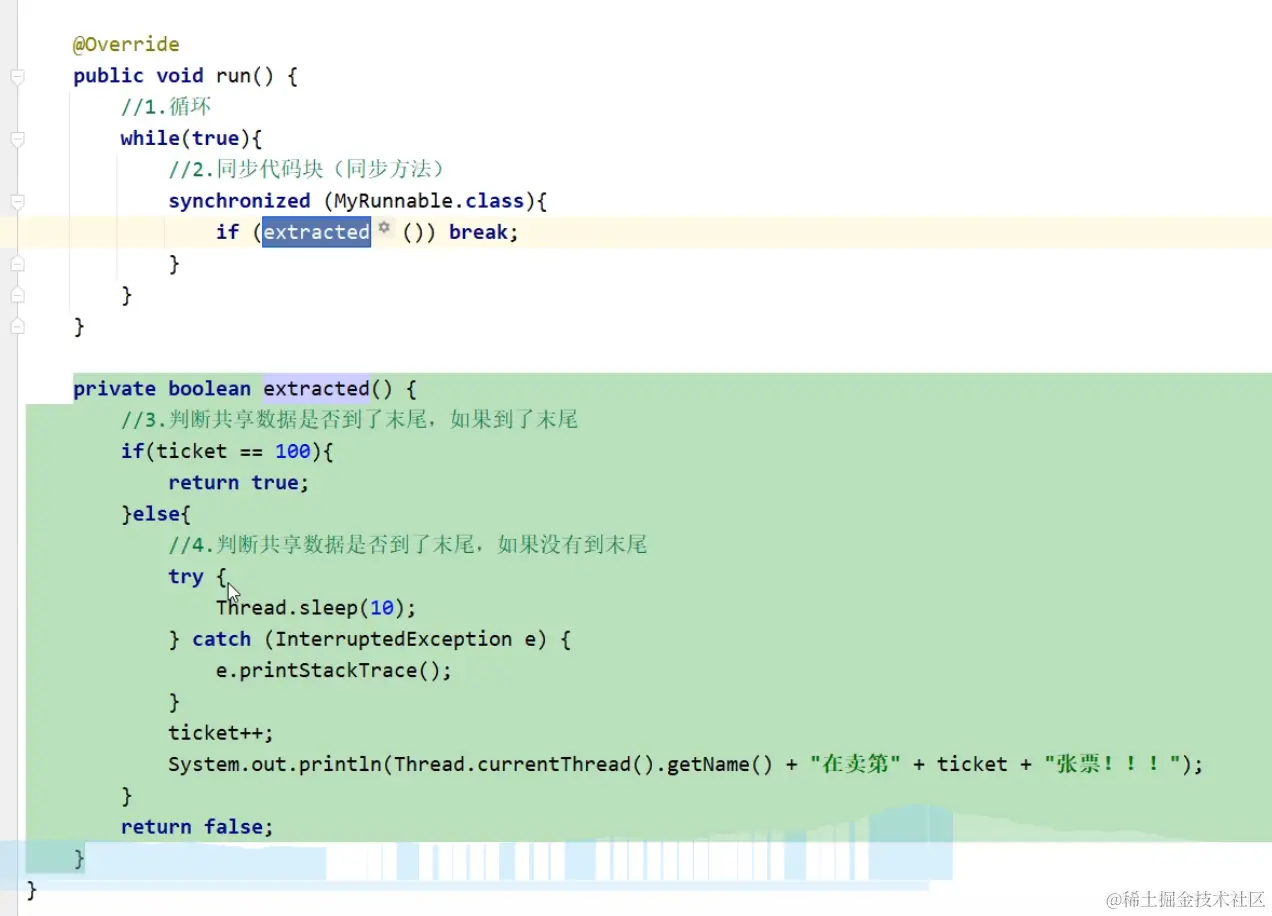1272x916 pixels.
Task: Click the comment //4. 如果没有到末尾
Action: coord(408,545)
